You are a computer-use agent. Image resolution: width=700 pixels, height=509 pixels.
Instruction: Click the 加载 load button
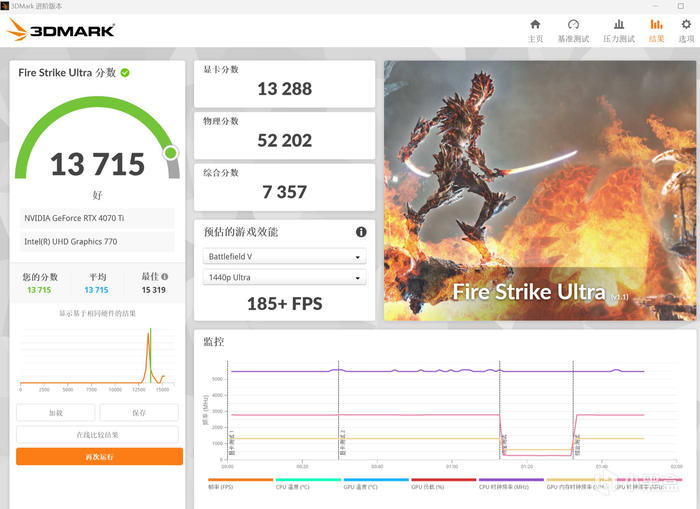tap(56, 413)
